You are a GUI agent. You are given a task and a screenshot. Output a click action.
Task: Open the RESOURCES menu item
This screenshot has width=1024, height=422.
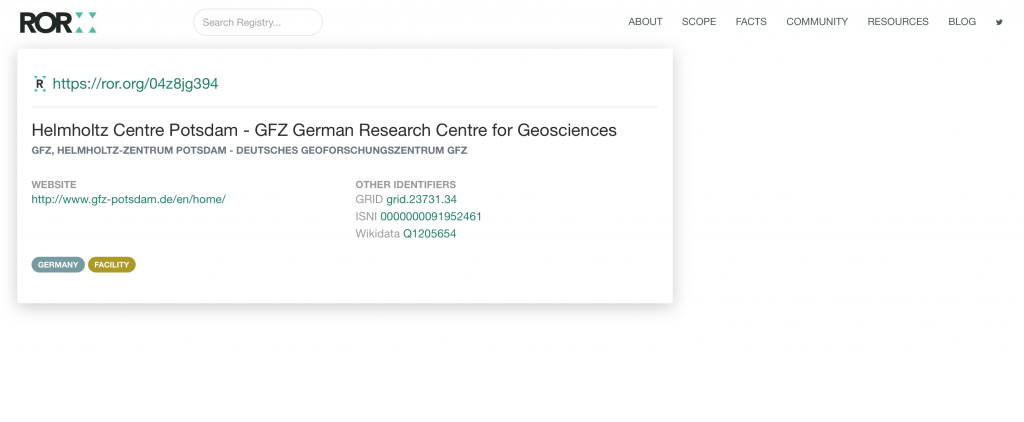coord(897,22)
